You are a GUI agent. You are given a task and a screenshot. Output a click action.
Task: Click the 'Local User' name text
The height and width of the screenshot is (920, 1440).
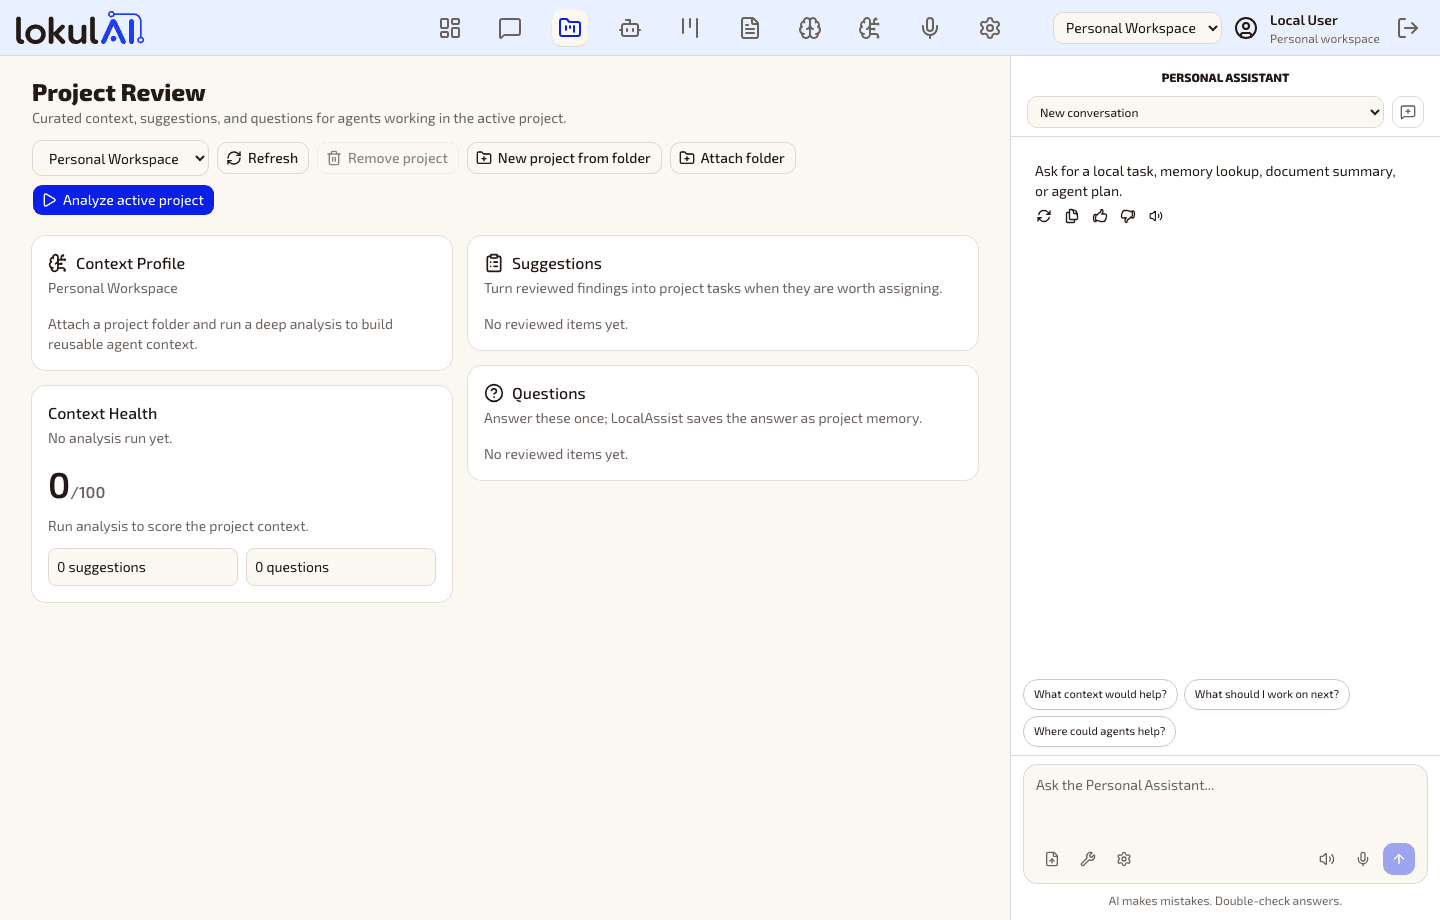coord(1304,20)
